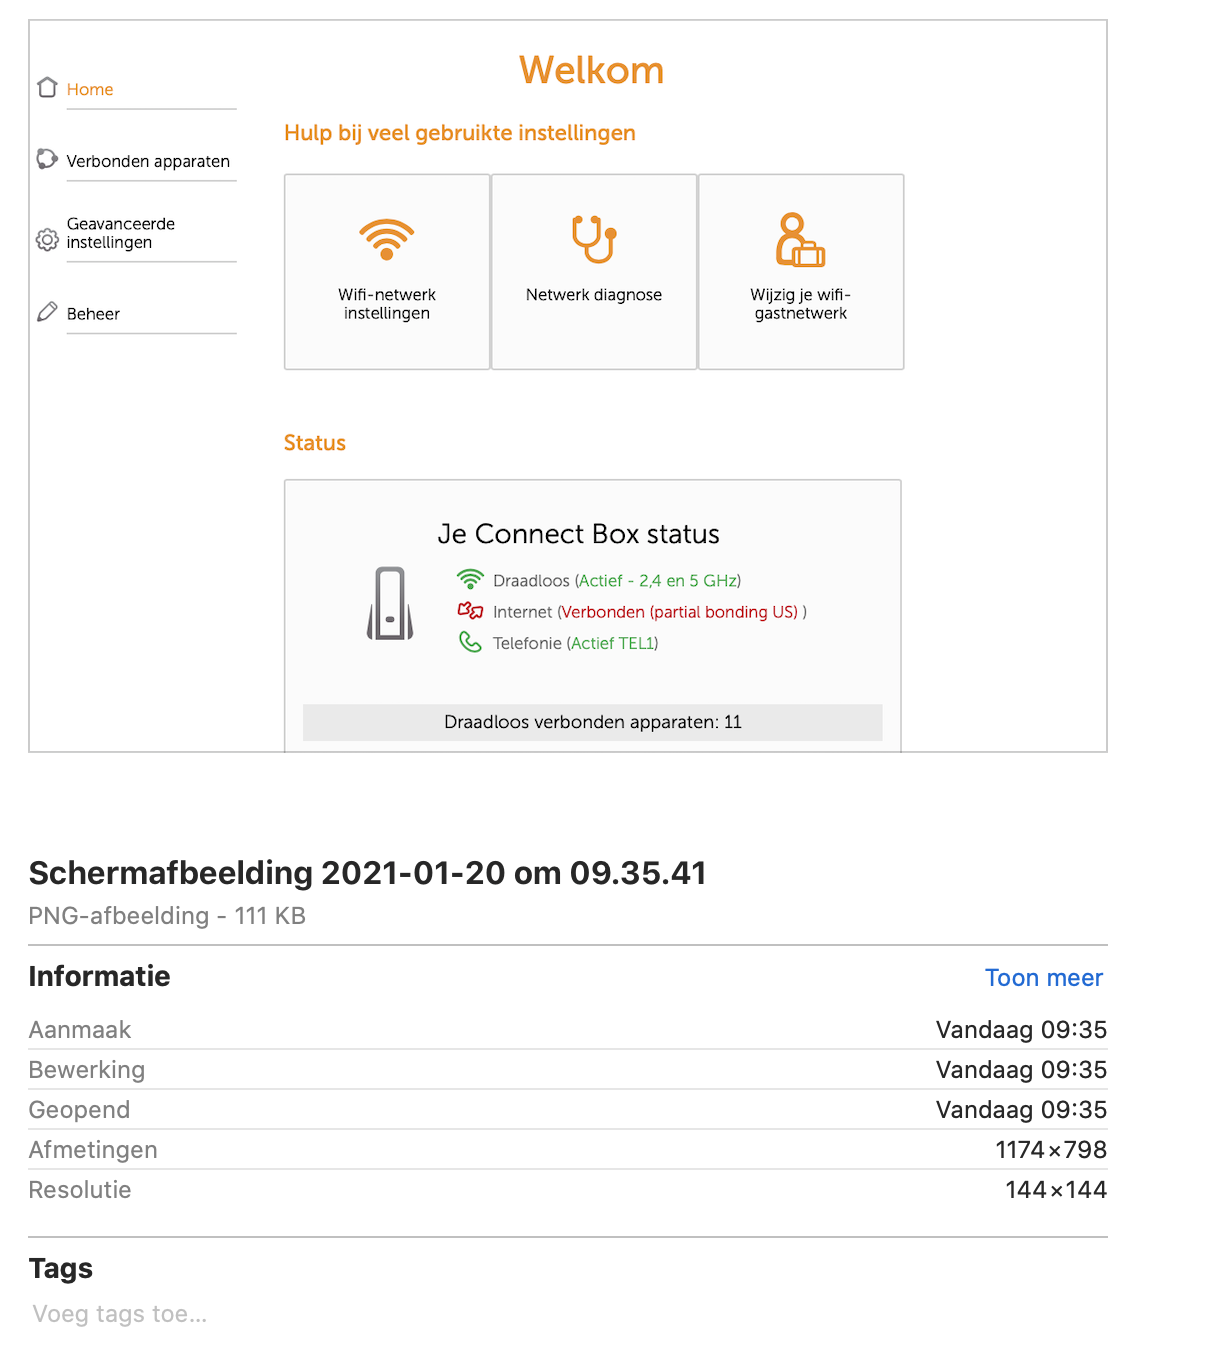Click the Verbonden apparaten sidebar icon
1222x1354 pixels.
(x=47, y=159)
